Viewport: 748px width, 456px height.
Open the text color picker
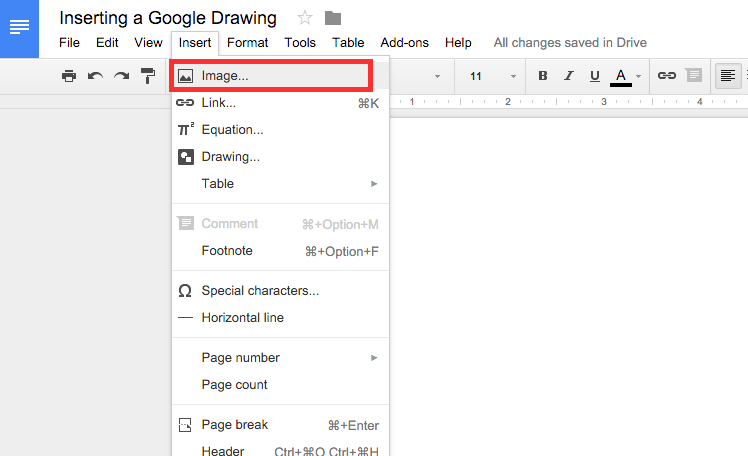pos(624,76)
